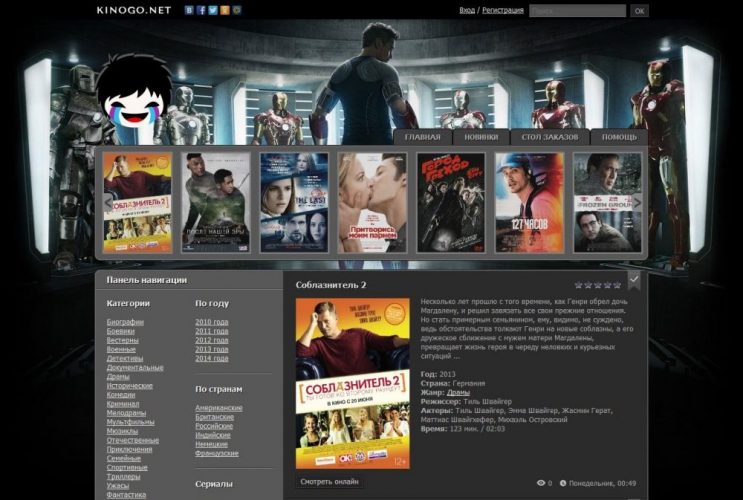
Task: Select Индийские country filter
Action: (x=213, y=435)
